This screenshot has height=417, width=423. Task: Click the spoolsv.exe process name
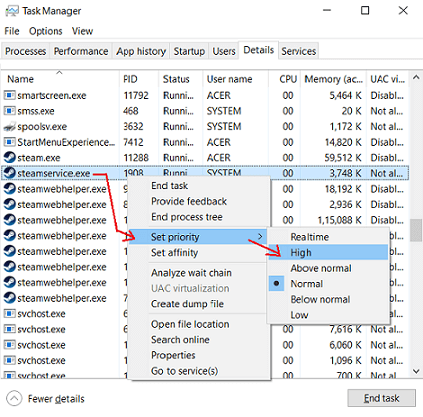click(42, 127)
